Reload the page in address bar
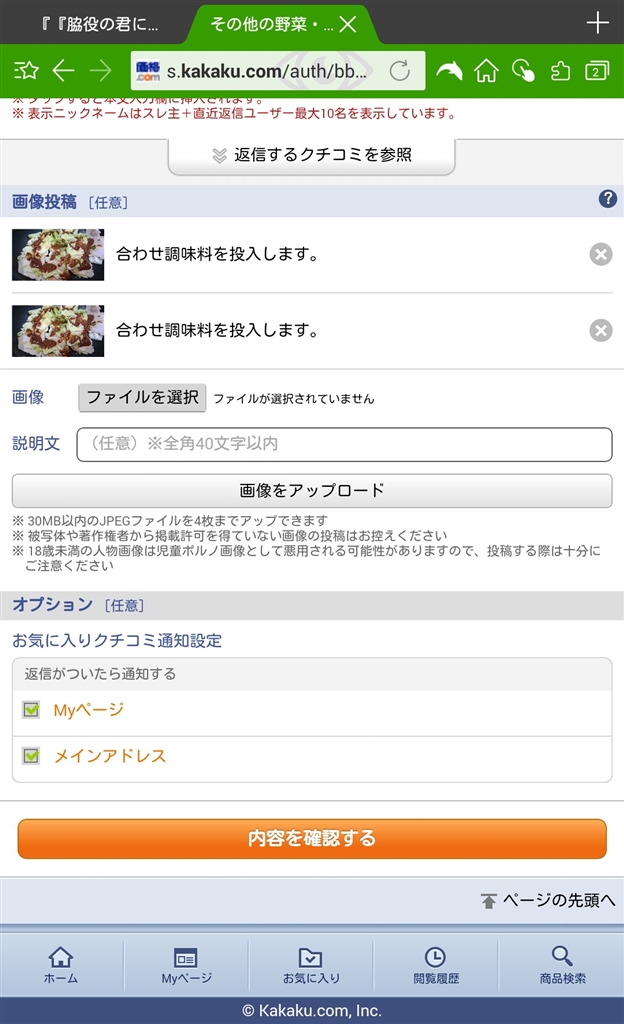 [399, 70]
